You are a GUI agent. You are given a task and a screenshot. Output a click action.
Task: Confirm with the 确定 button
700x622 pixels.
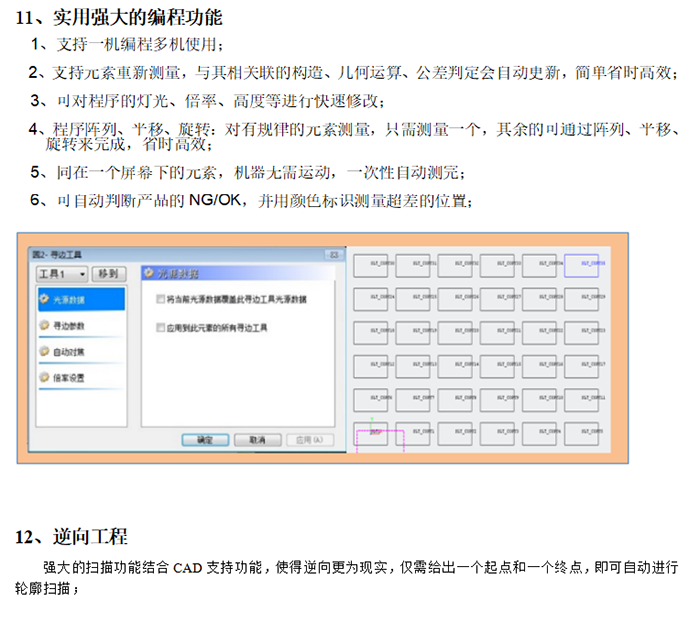[205, 439]
